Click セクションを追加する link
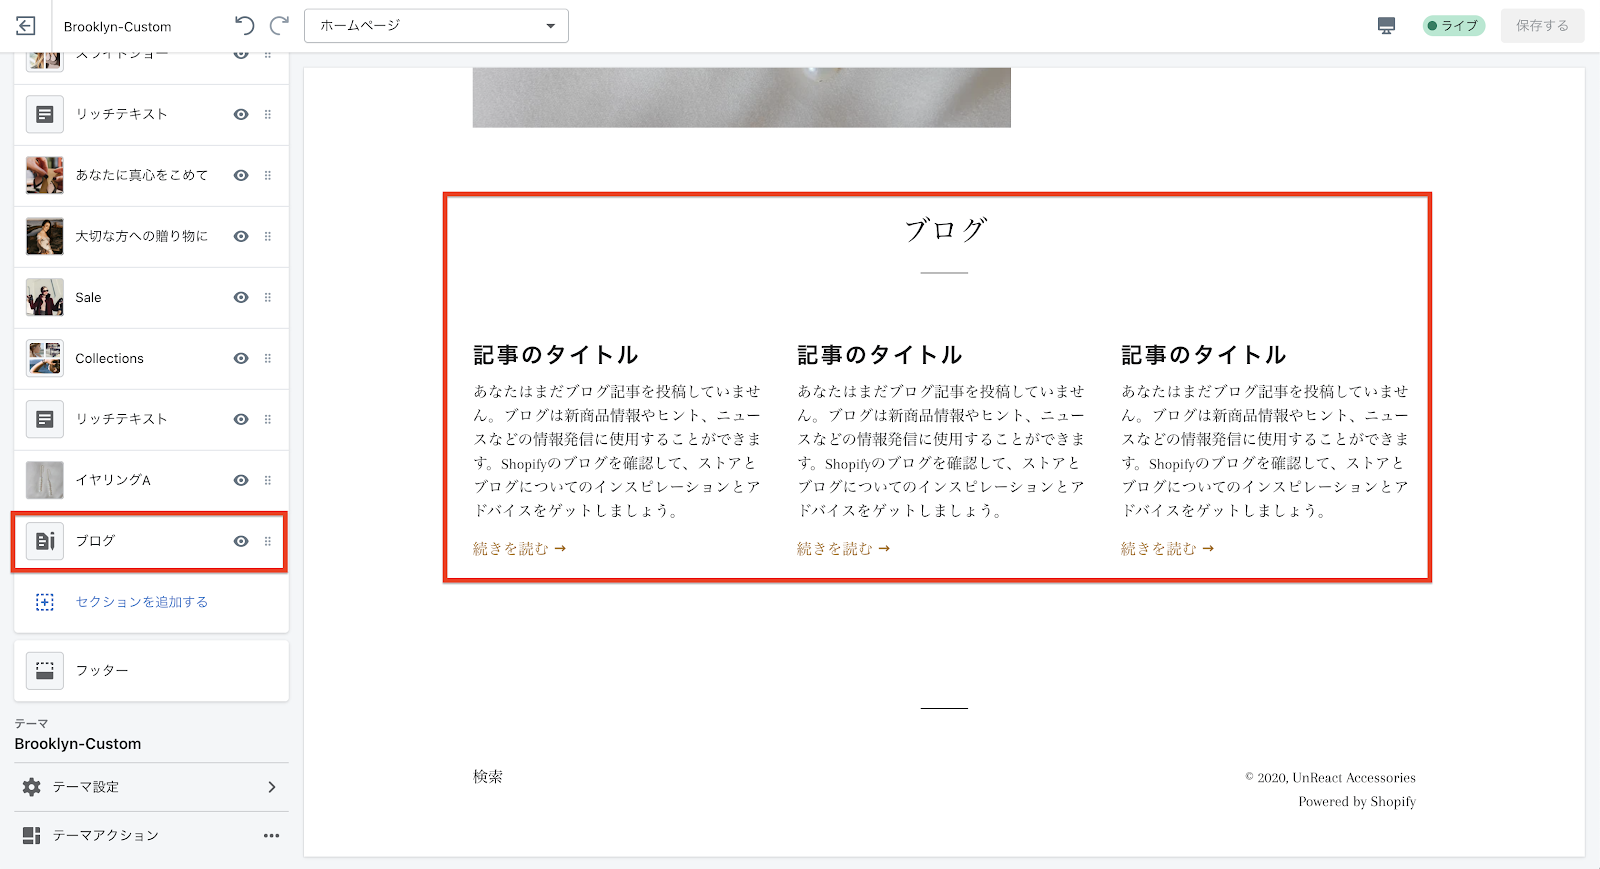Viewport: 1600px width, 869px height. click(x=142, y=602)
